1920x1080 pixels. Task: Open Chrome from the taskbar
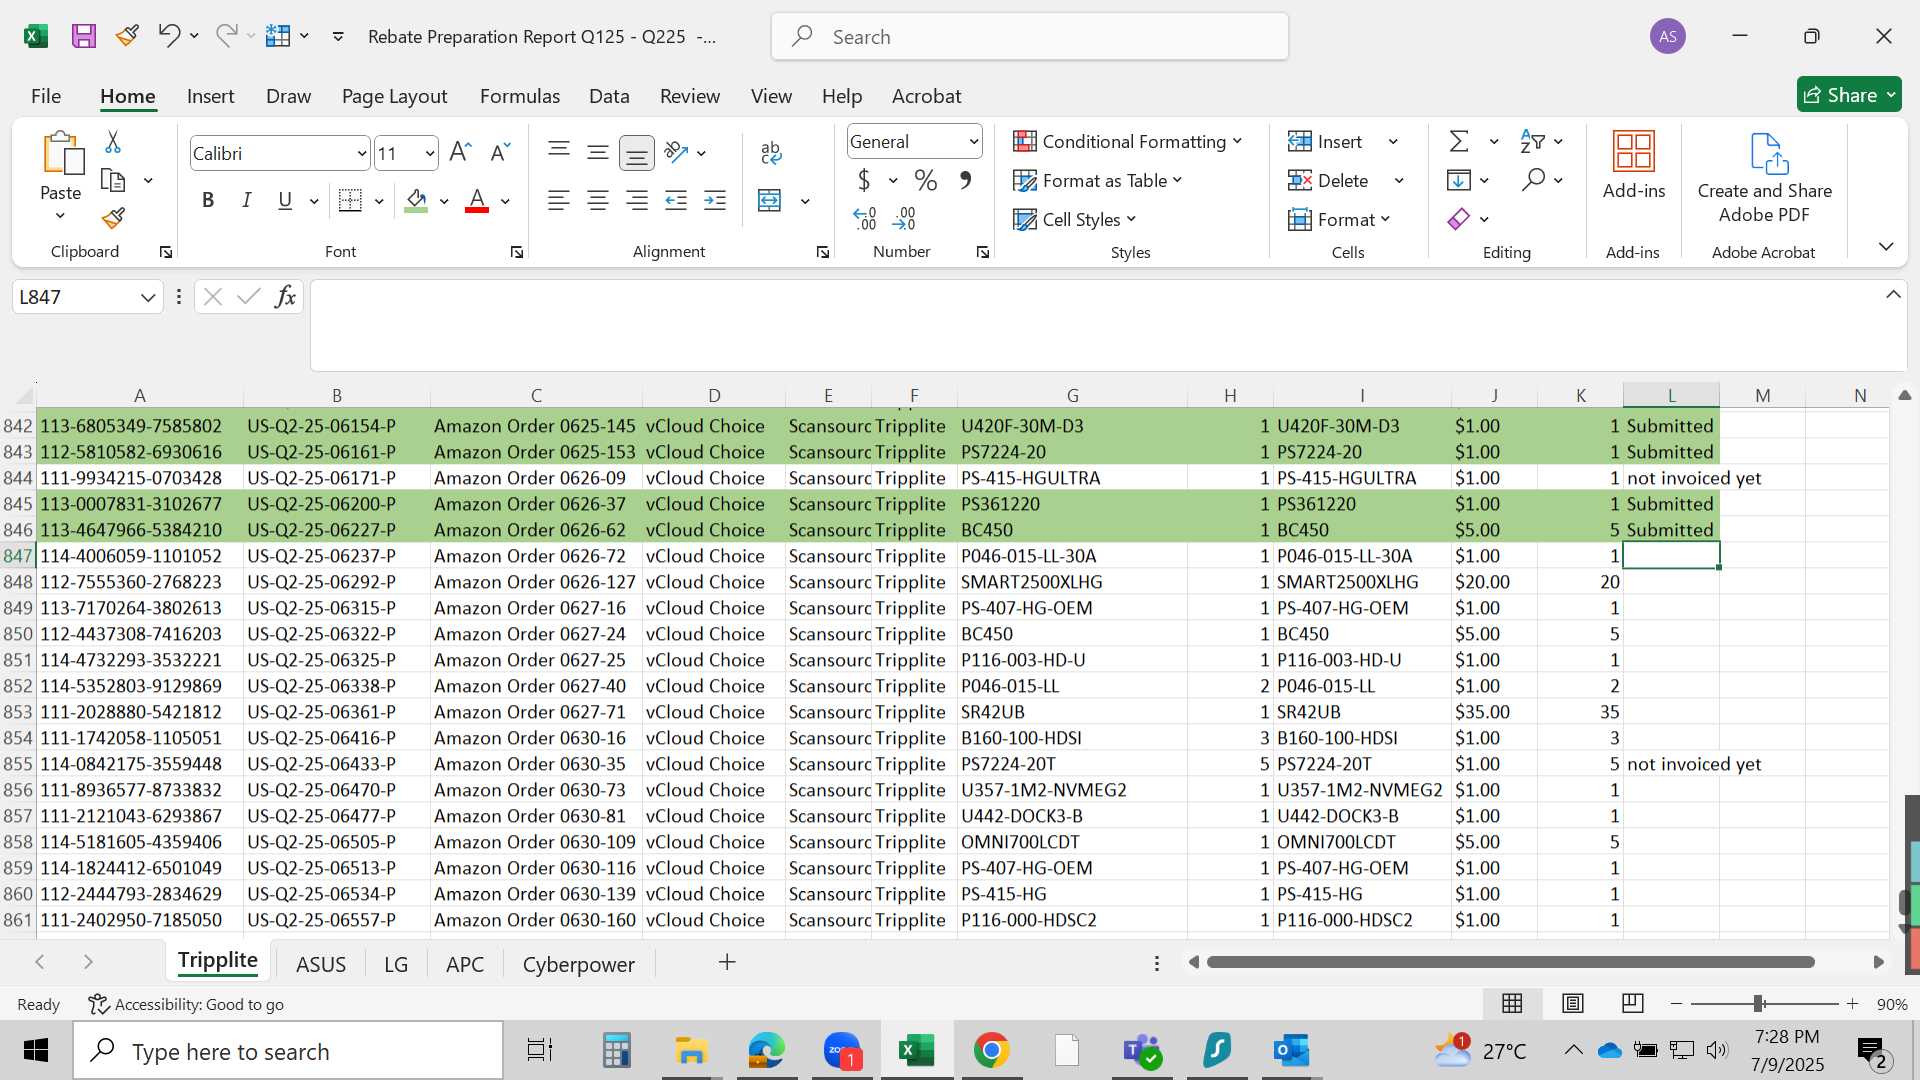[x=992, y=1051]
